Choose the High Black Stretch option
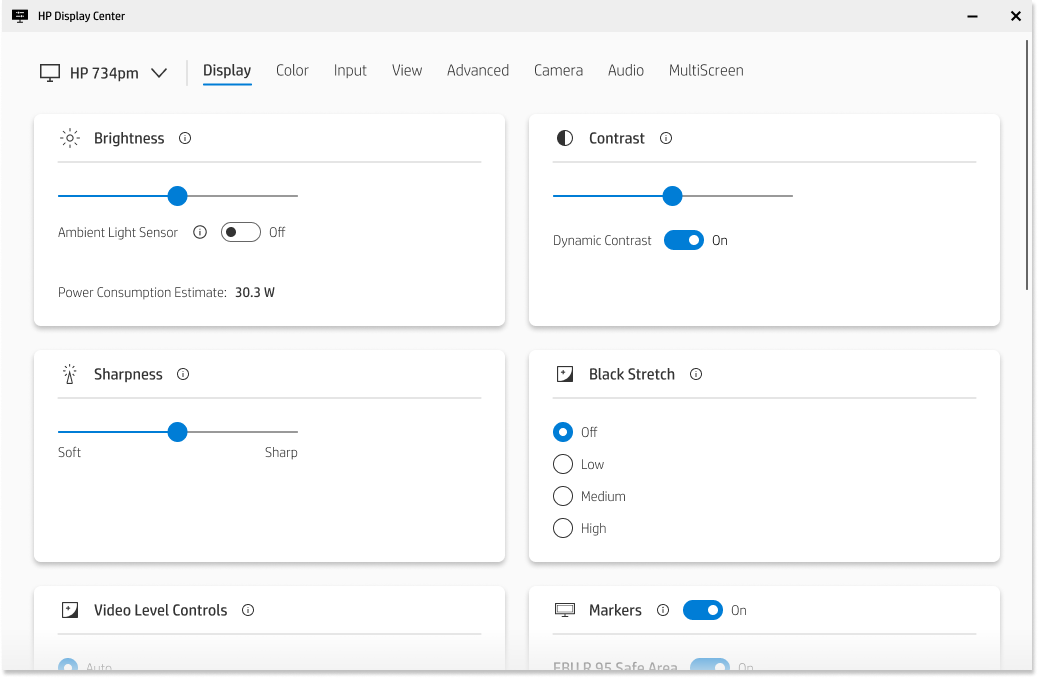This screenshot has height=678, width=1038. pos(563,529)
